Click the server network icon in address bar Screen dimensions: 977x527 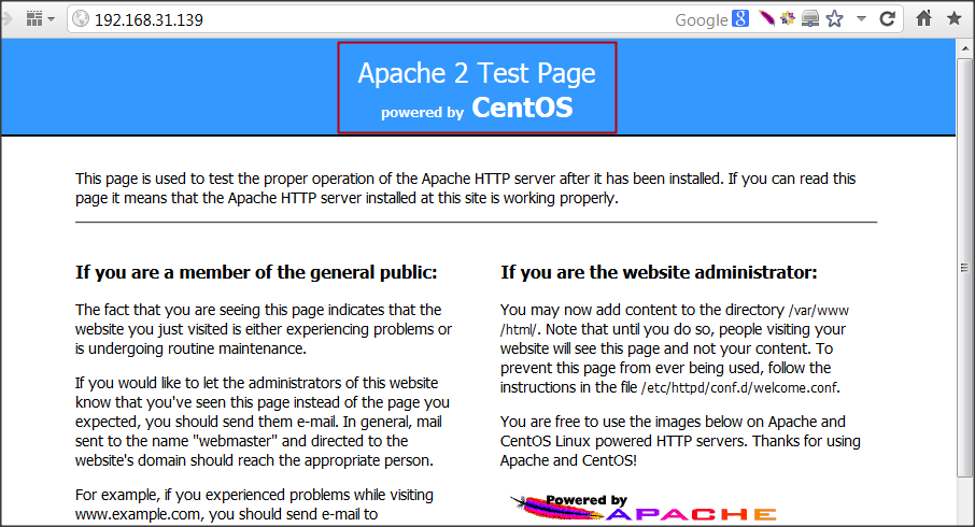(x=810, y=19)
